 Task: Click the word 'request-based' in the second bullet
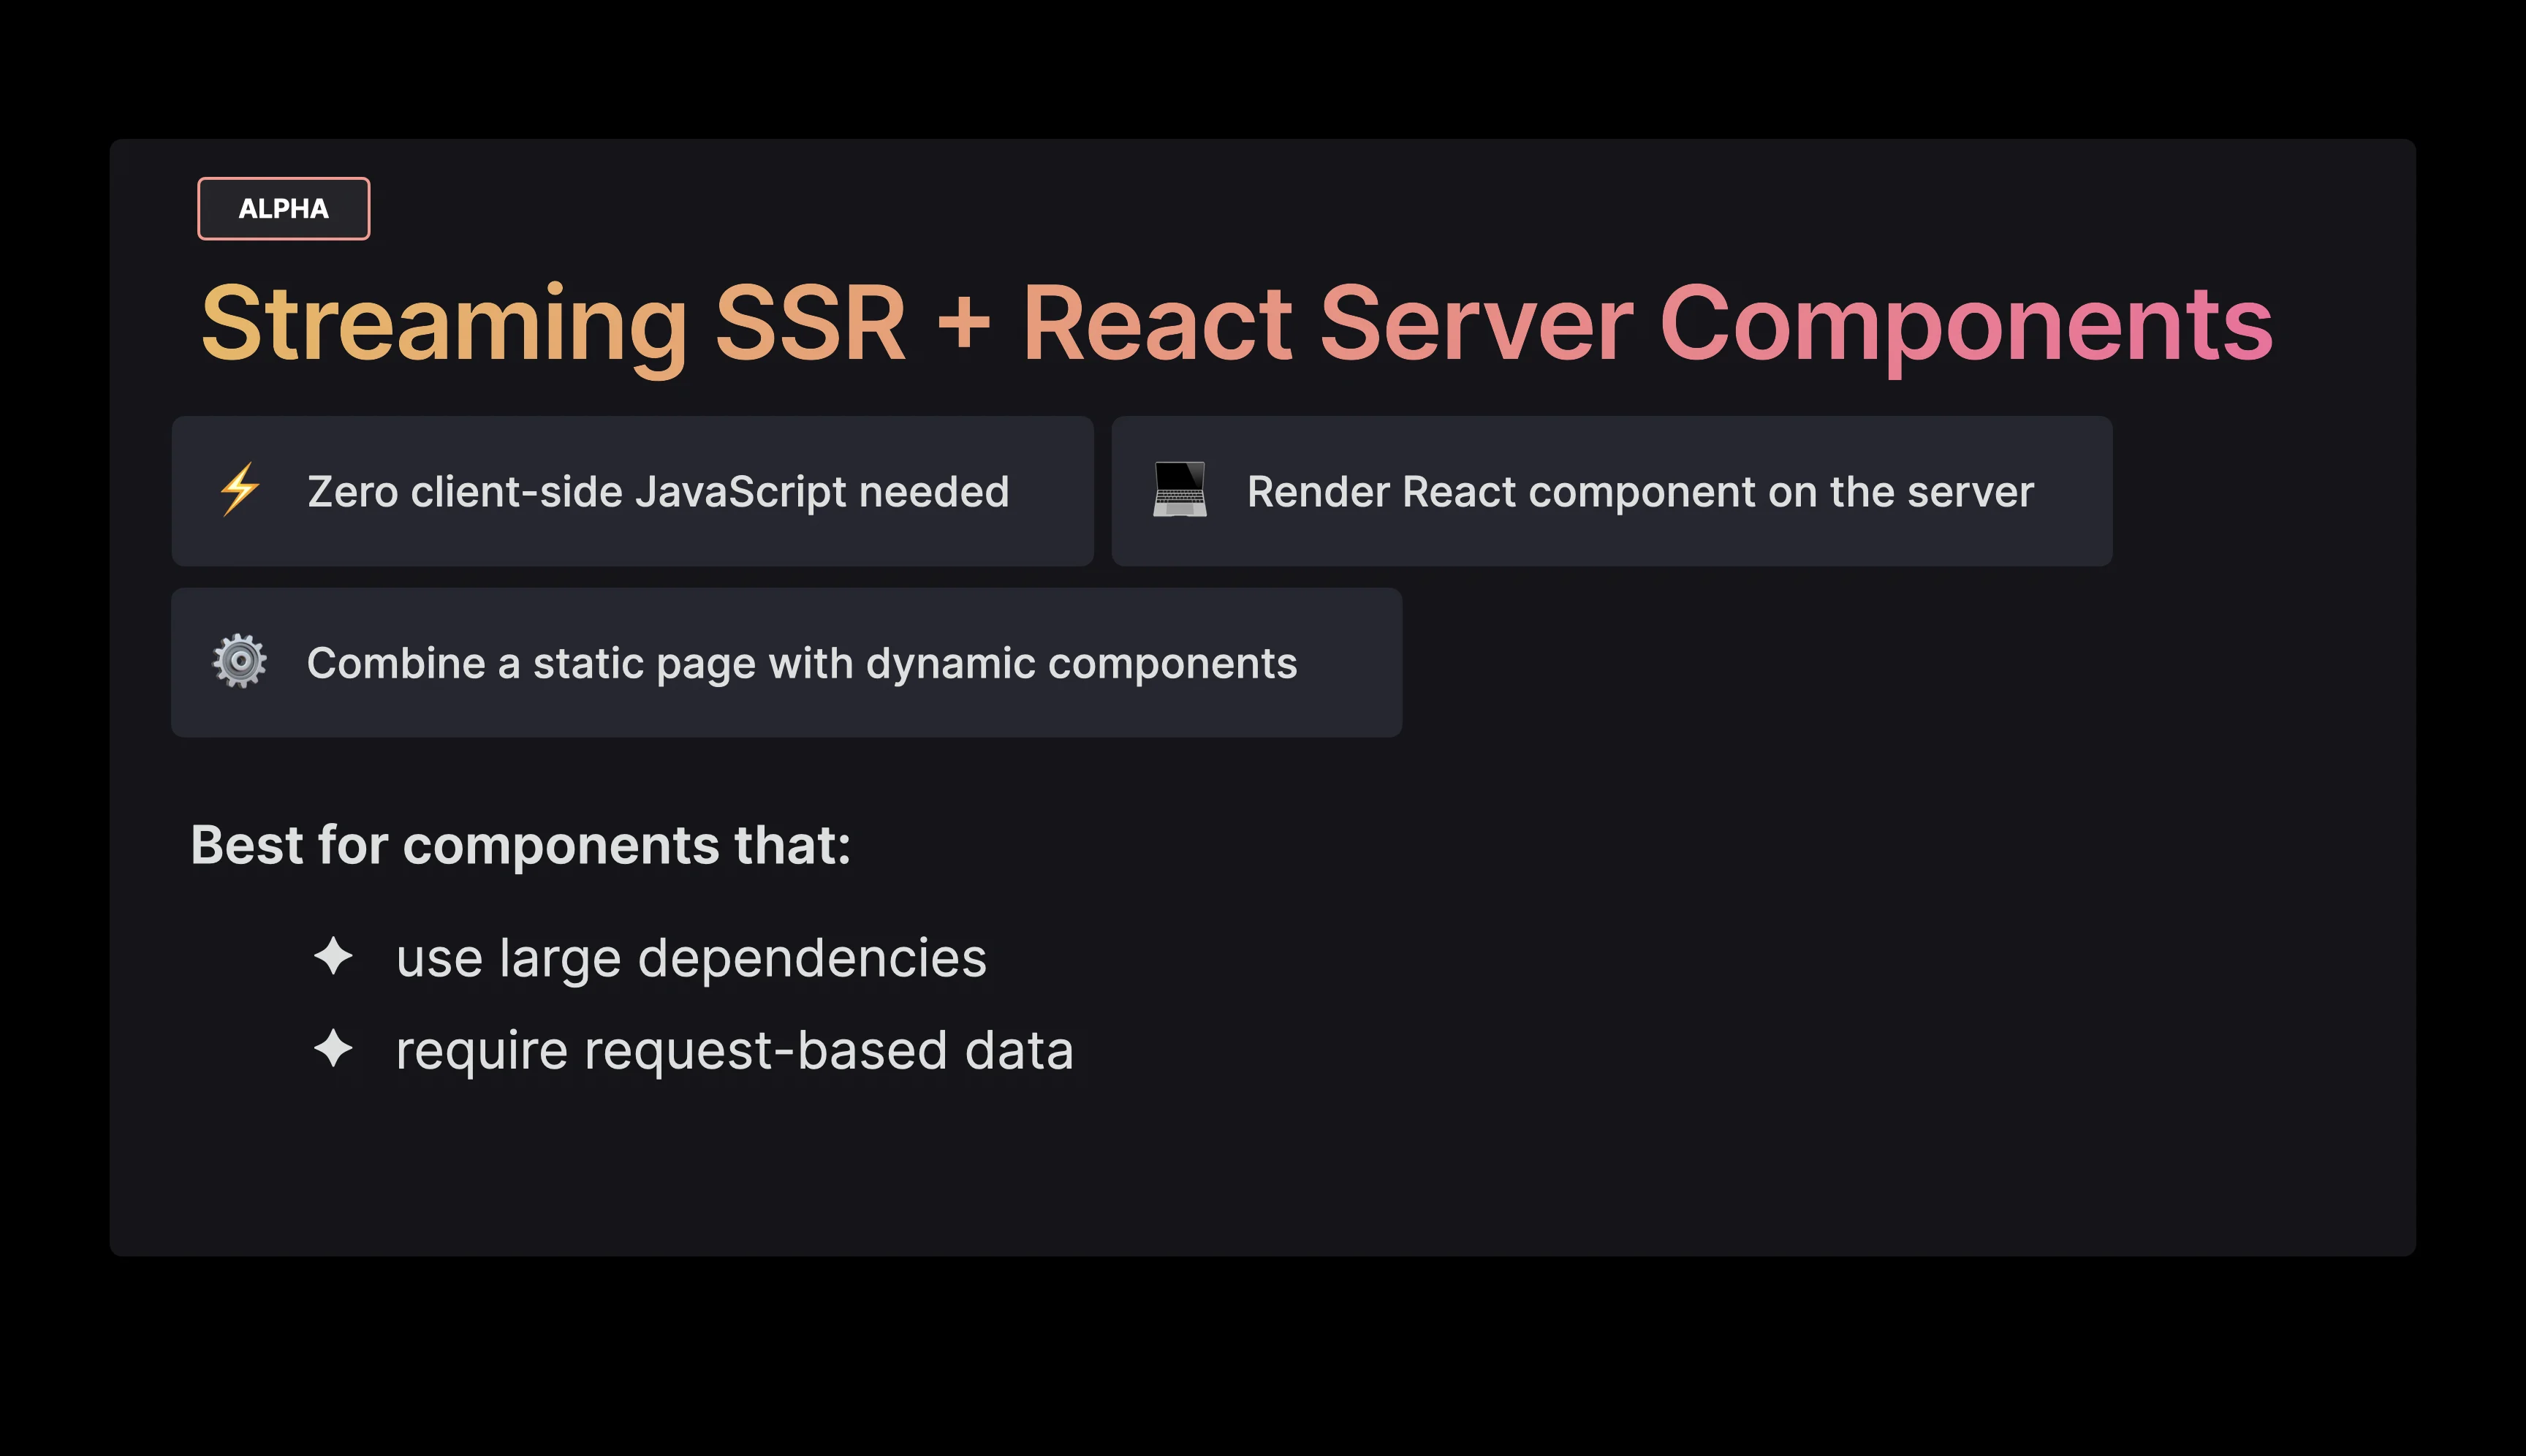(x=765, y=1051)
